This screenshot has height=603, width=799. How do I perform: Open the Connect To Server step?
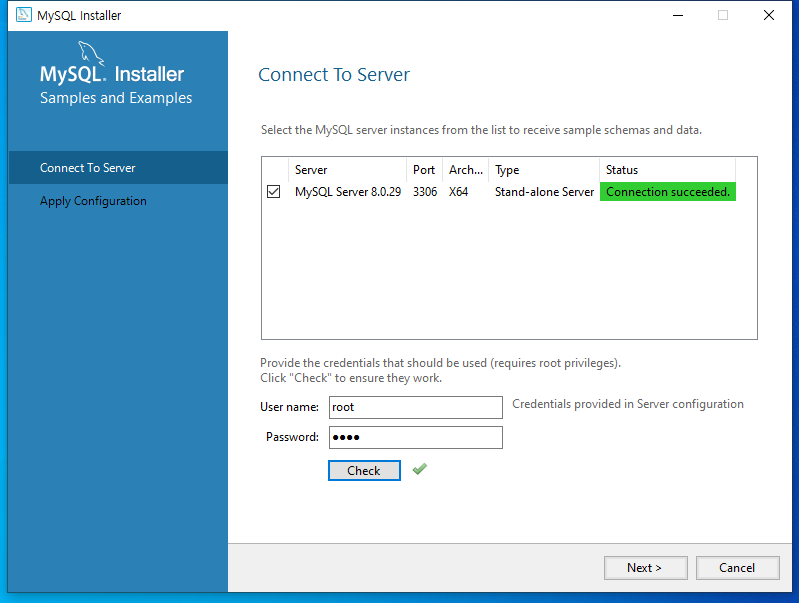(118, 168)
